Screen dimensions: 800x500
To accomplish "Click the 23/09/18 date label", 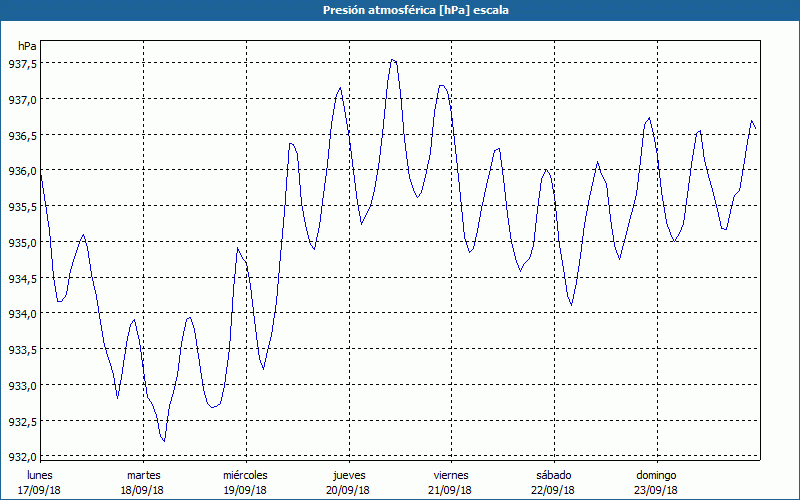I will coord(656,490).
